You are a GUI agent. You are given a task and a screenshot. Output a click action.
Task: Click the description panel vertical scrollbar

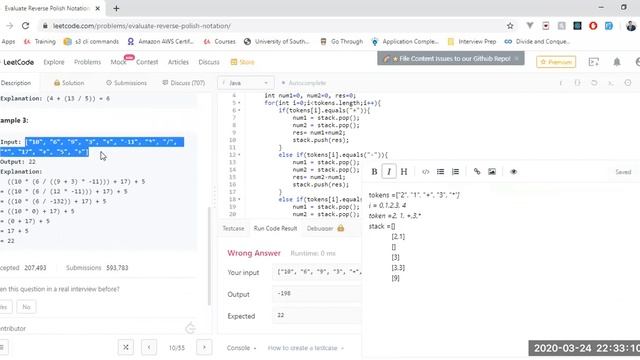pos(210,256)
